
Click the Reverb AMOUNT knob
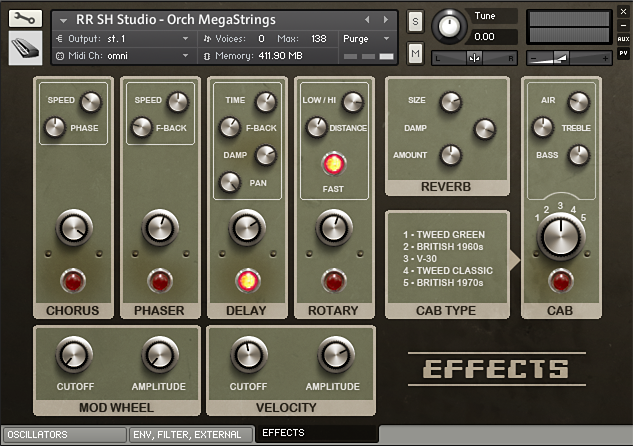pyautogui.click(x=451, y=155)
